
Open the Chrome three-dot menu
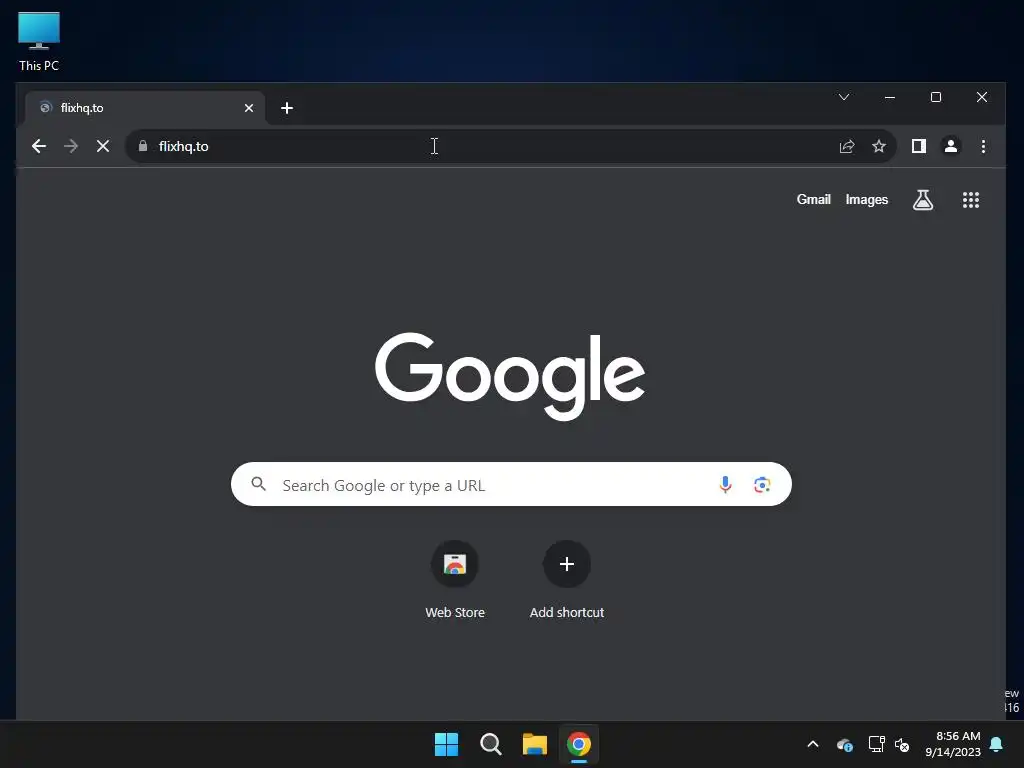[x=983, y=146]
